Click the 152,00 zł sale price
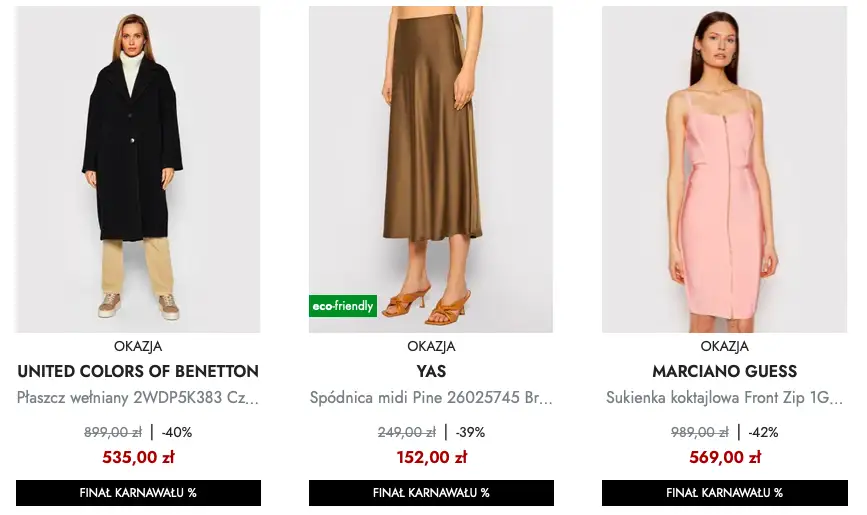The image size is (867, 515). pos(431,458)
